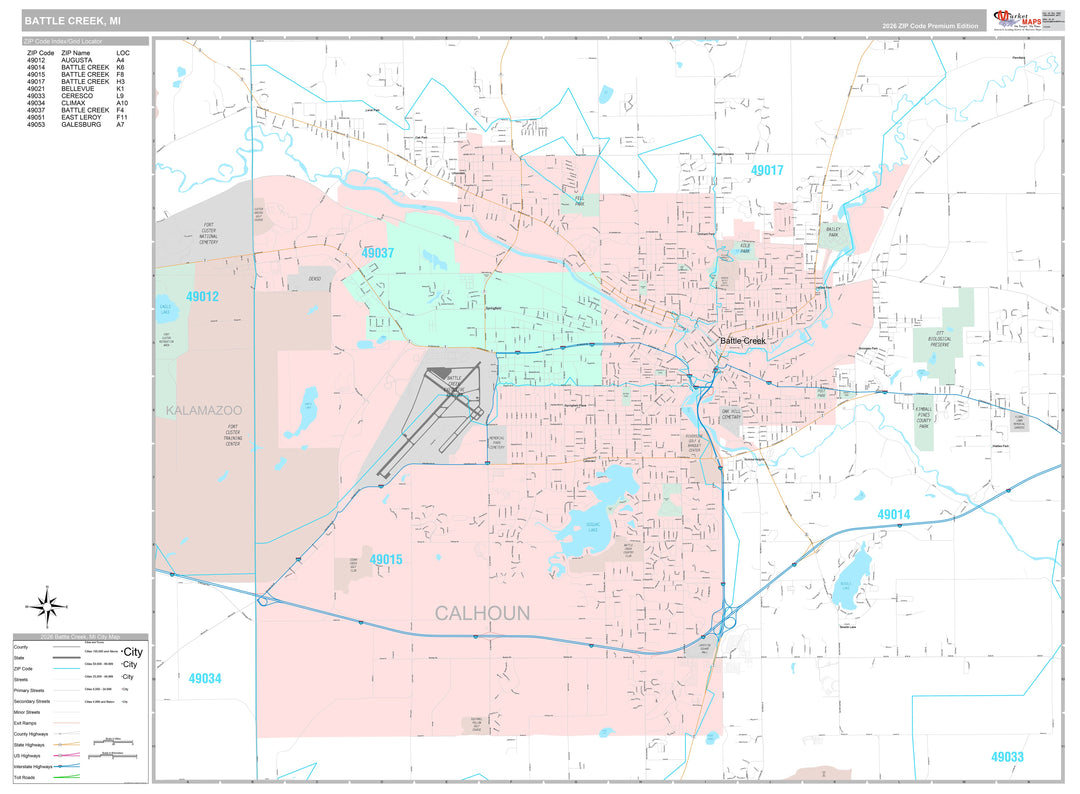Click the "Primary Streets" legend entry
This screenshot has width=1080, height=794.
tap(29, 690)
